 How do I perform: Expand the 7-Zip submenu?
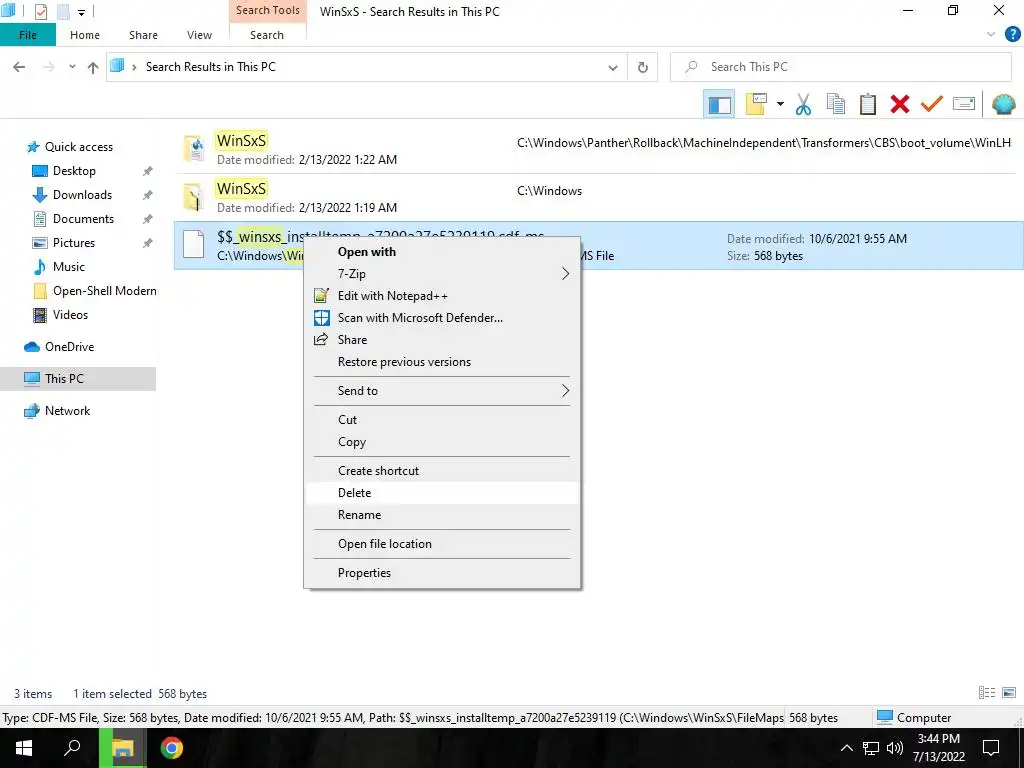click(x=442, y=274)
